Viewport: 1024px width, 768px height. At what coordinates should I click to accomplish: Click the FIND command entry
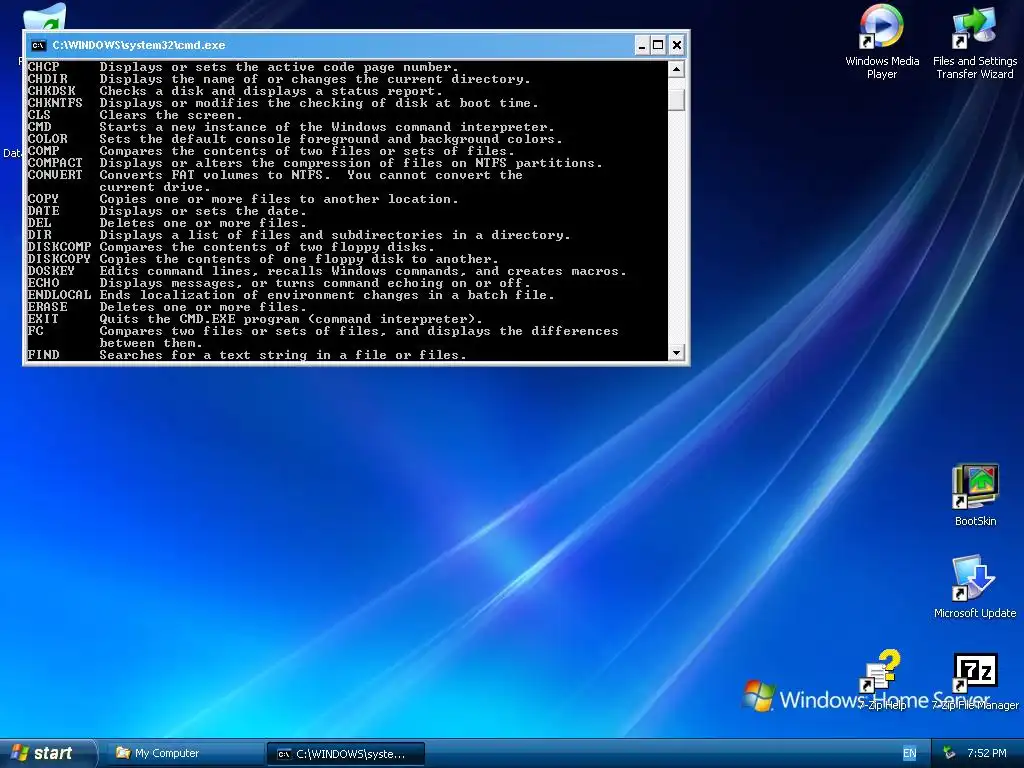tap(248, 355)
